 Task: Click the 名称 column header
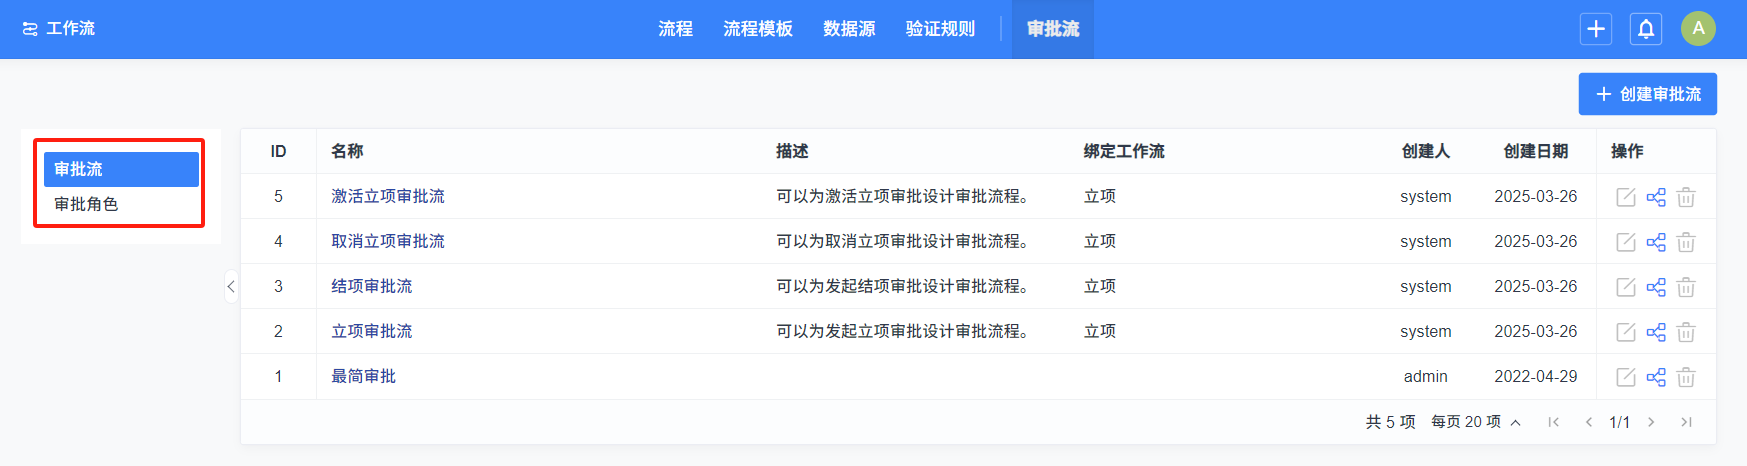coord(347,151)
